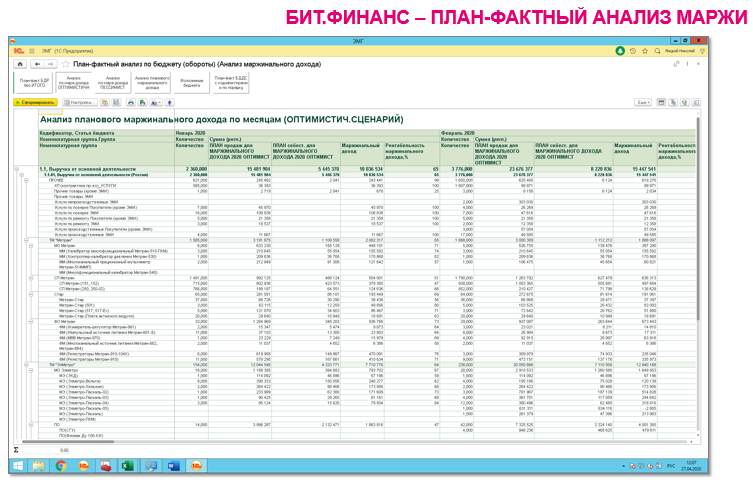This screenshot has height=482, width=753.
Task: Click the 1C logo icon
Action: [x=19, y=51]
